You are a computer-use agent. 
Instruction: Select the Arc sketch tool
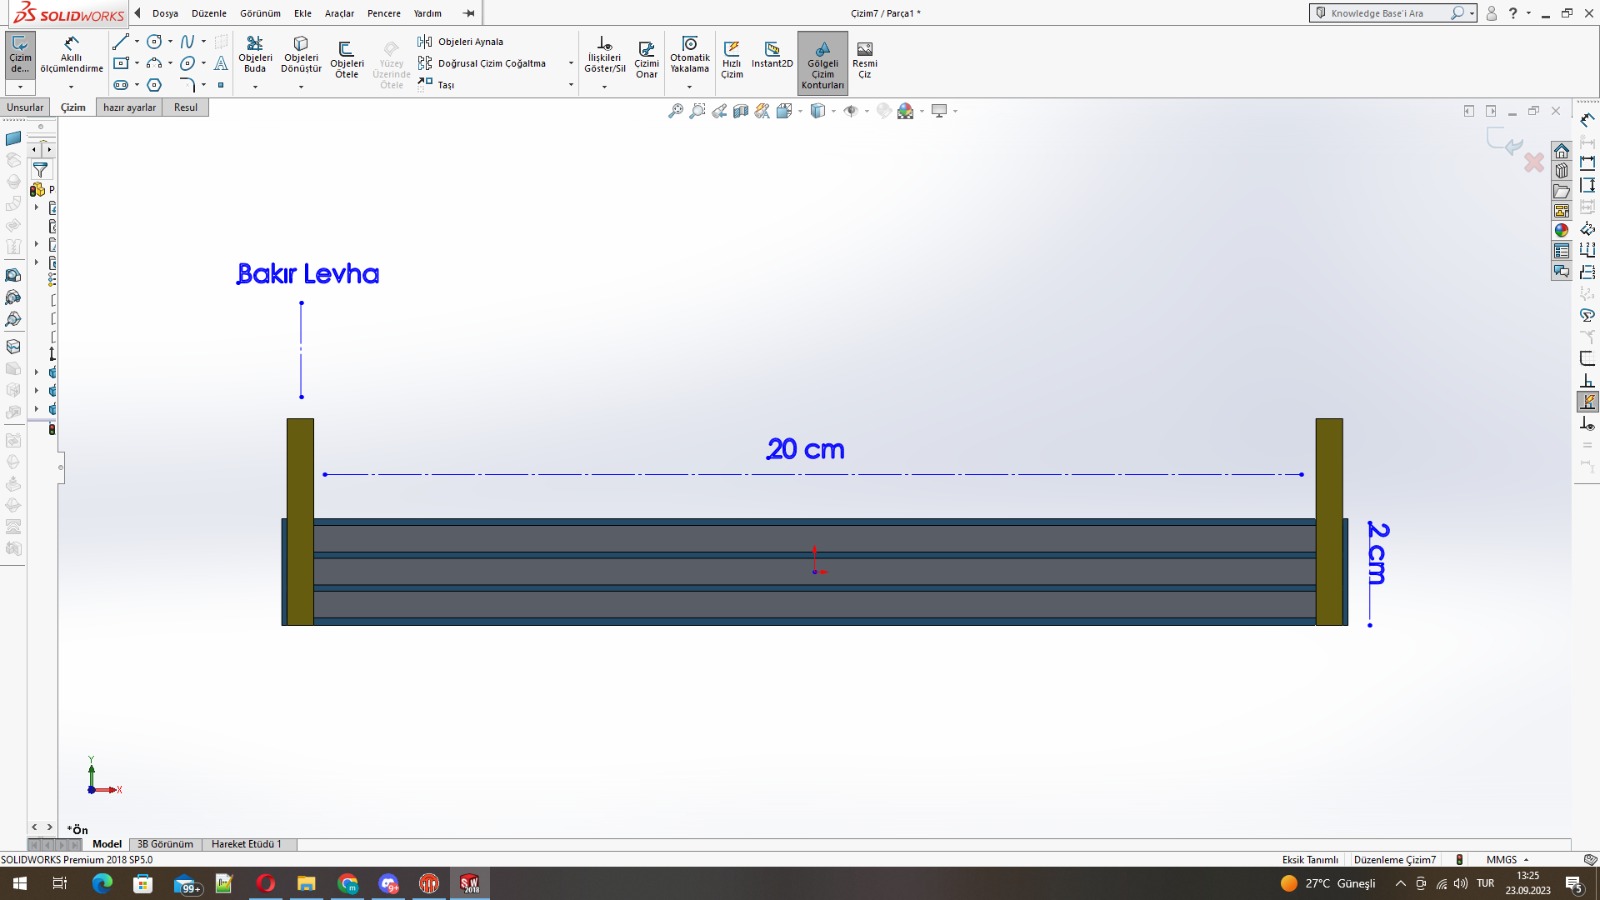[154, 63]
